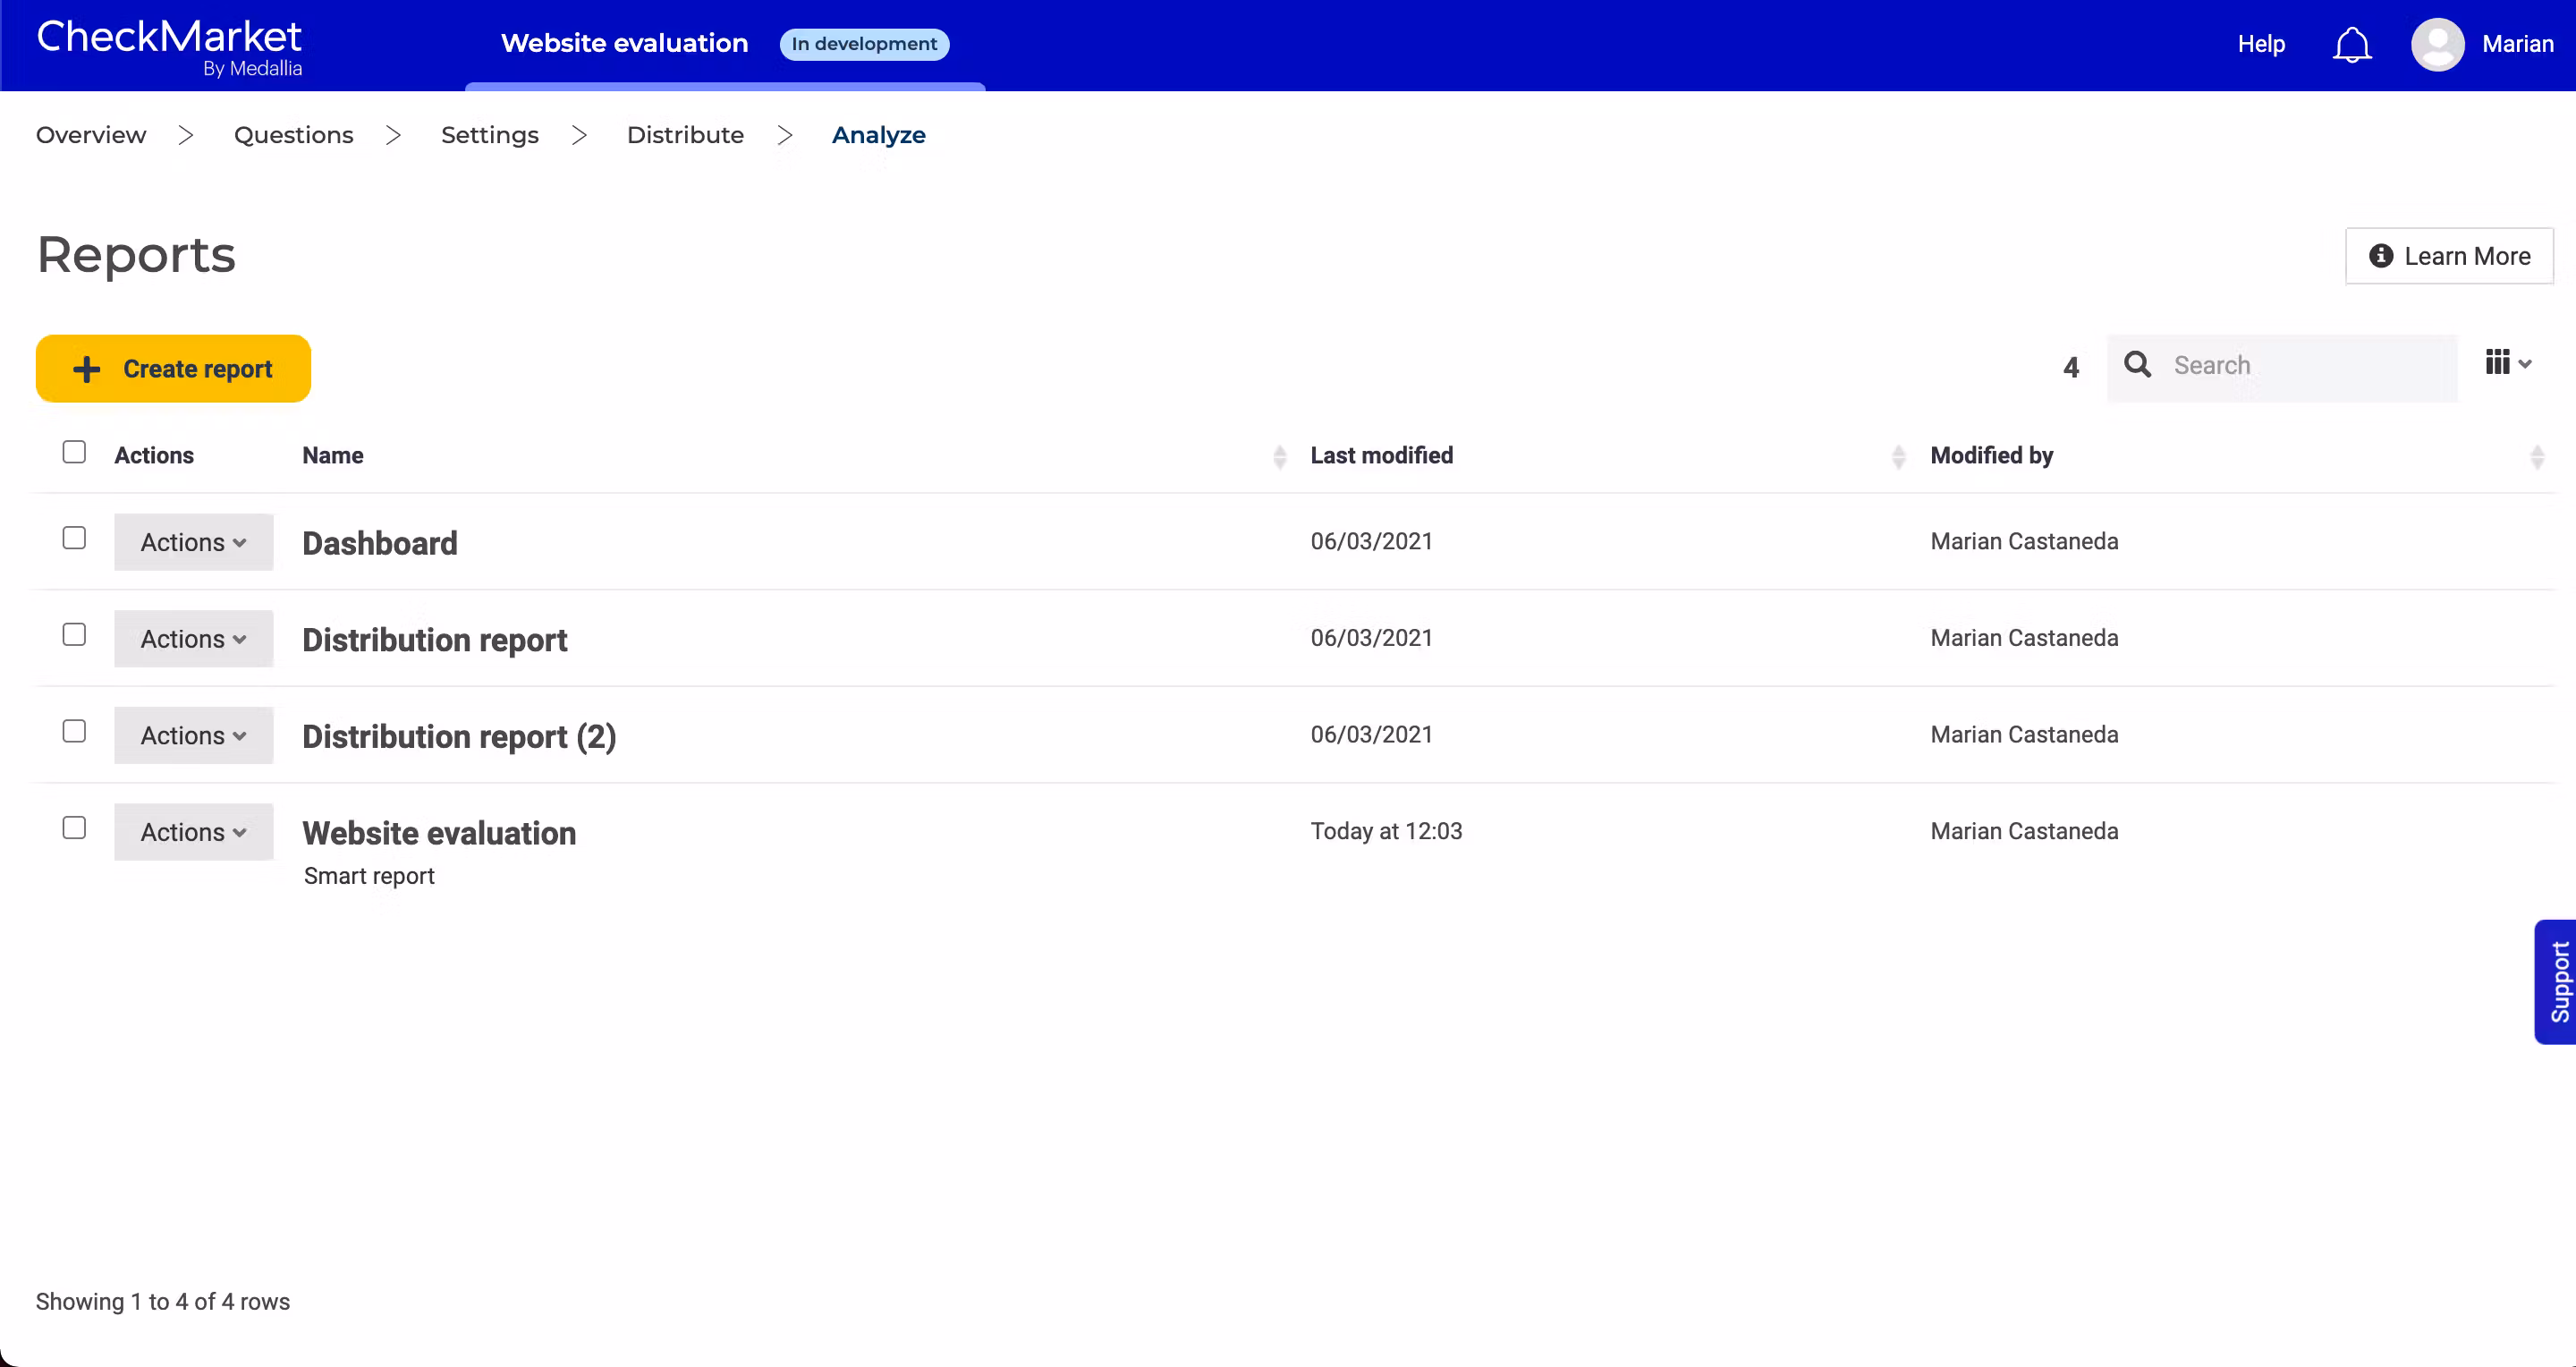Screen dimensions: 2576x1367
Task: Click the search magnifier icon
Action: [2137, 365]
